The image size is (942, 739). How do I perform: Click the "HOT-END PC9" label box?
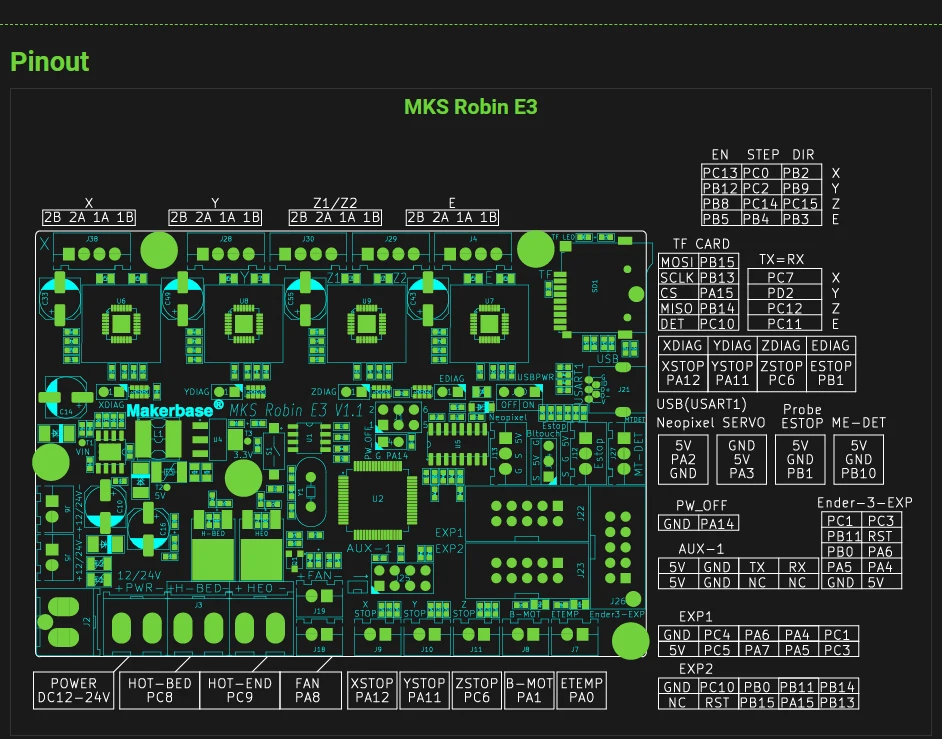239,690
